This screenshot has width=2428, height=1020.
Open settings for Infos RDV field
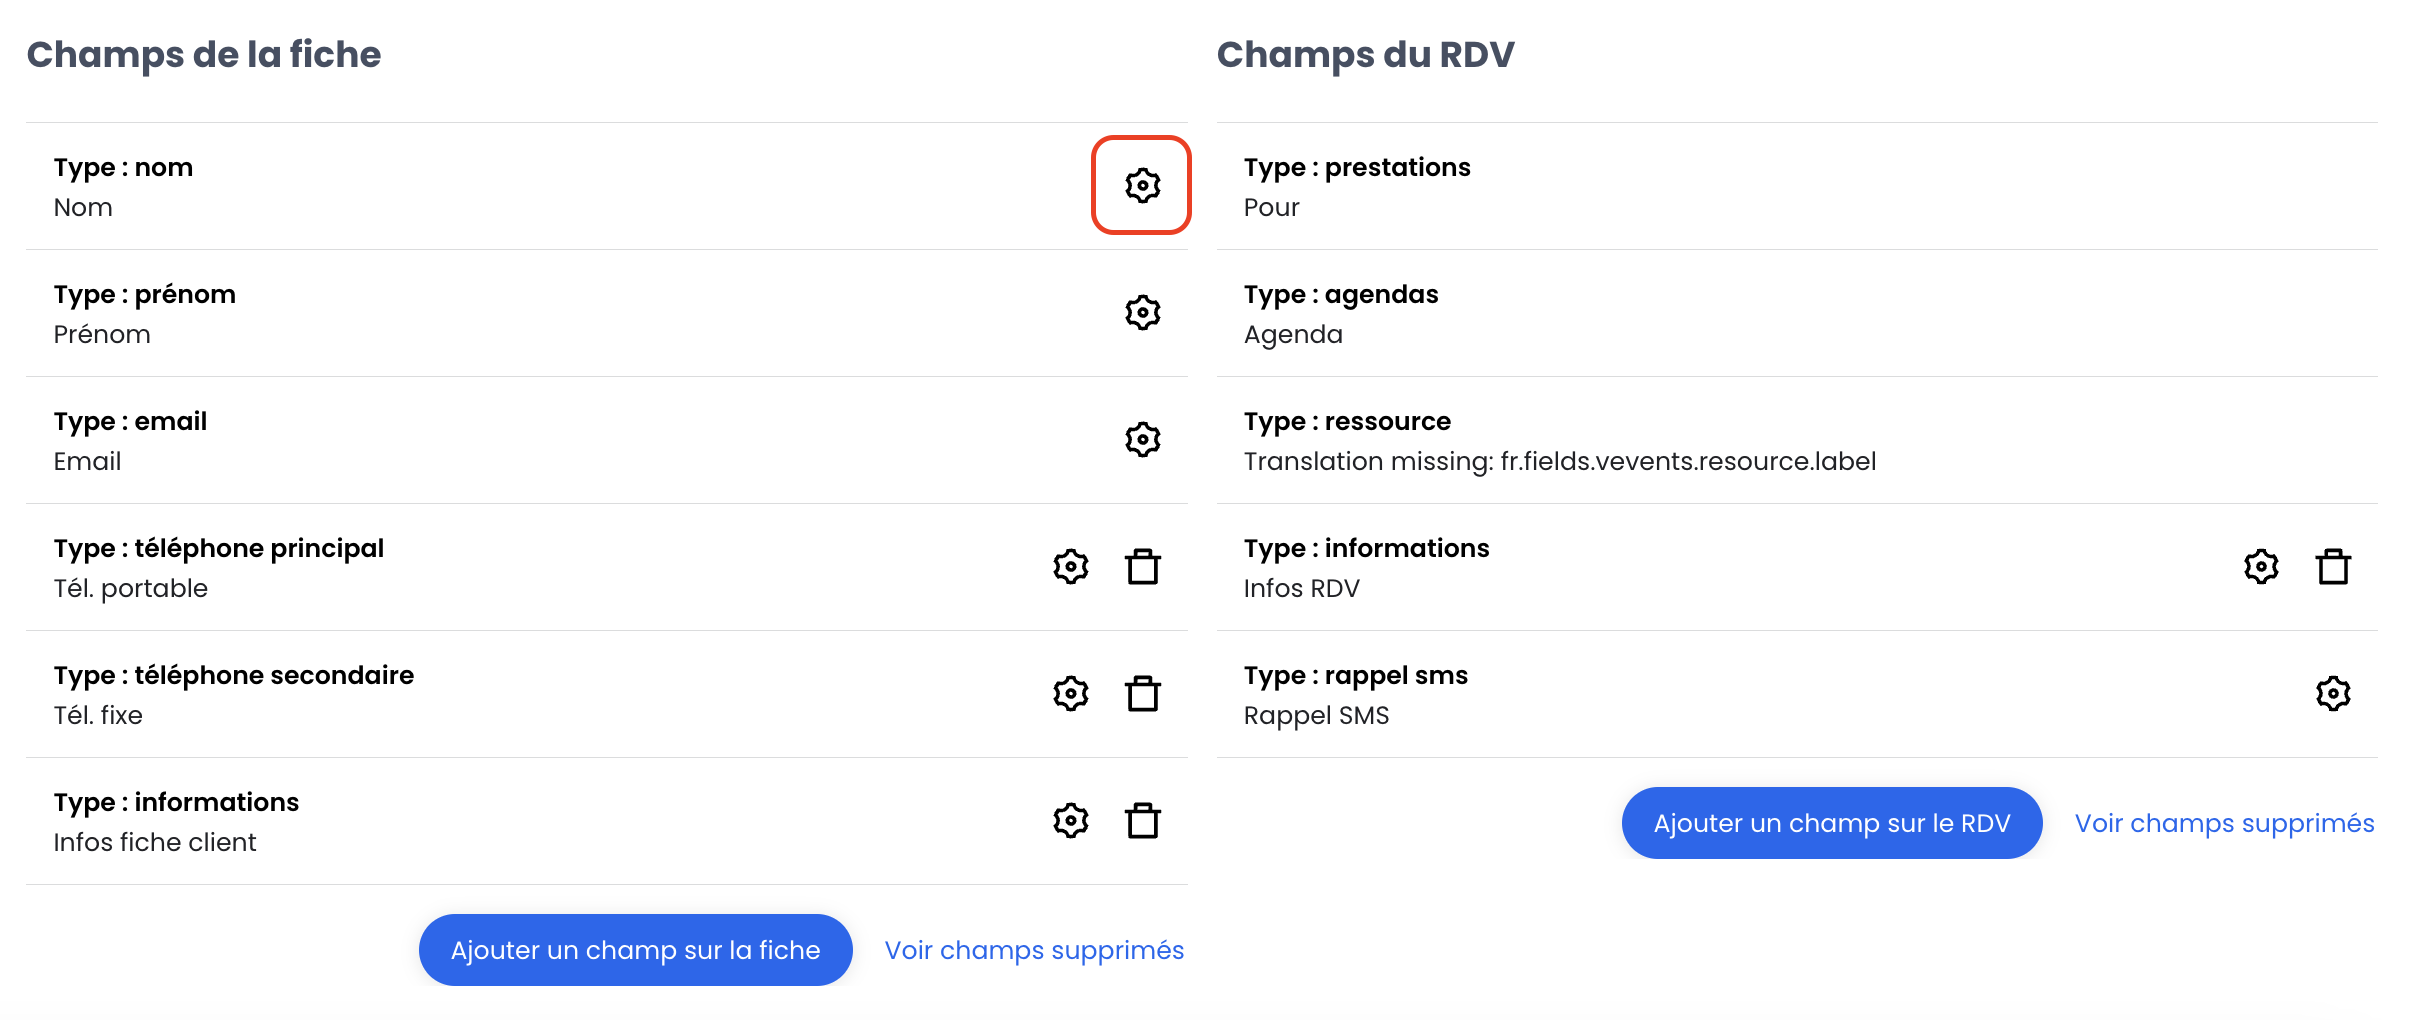click(x=2261, y=567)
